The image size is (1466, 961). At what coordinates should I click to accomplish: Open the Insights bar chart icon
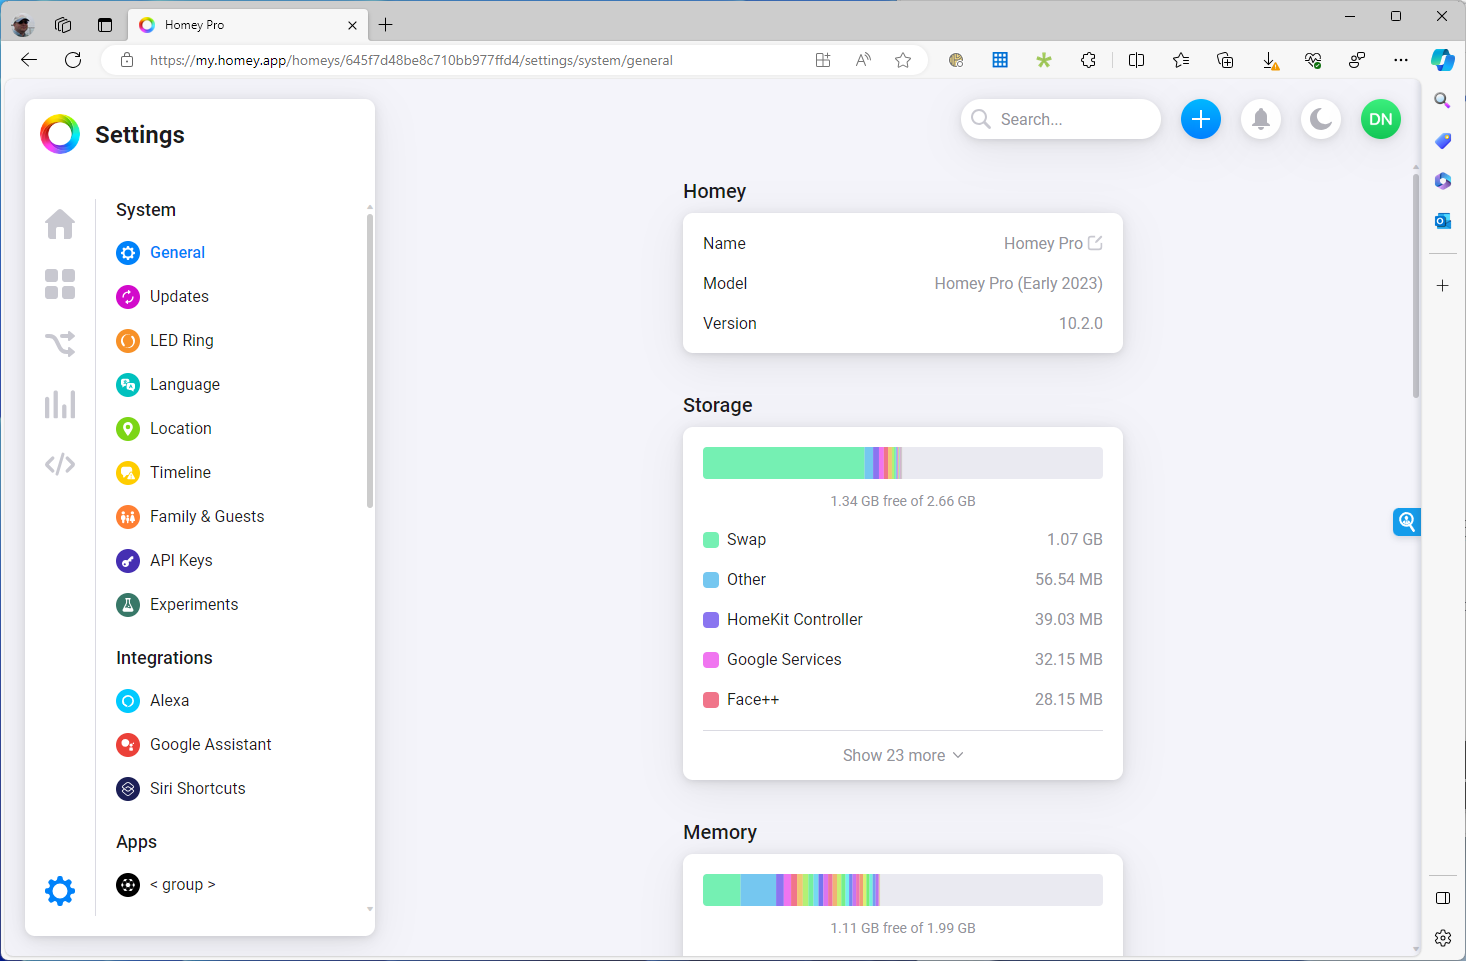(x=60, y=404)
